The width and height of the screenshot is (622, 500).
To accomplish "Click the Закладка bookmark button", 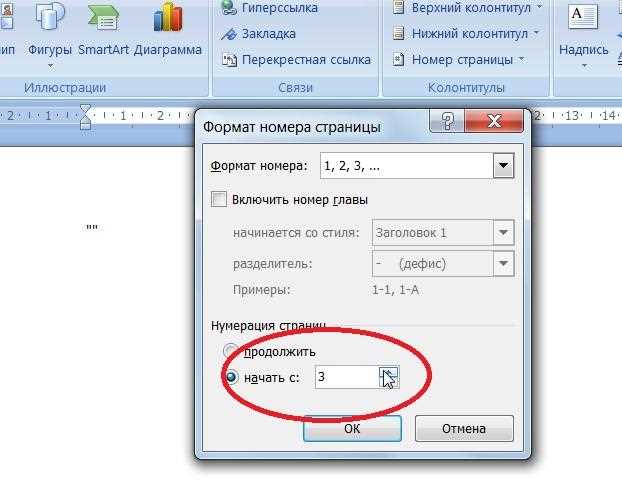I will tap(259, 34).
